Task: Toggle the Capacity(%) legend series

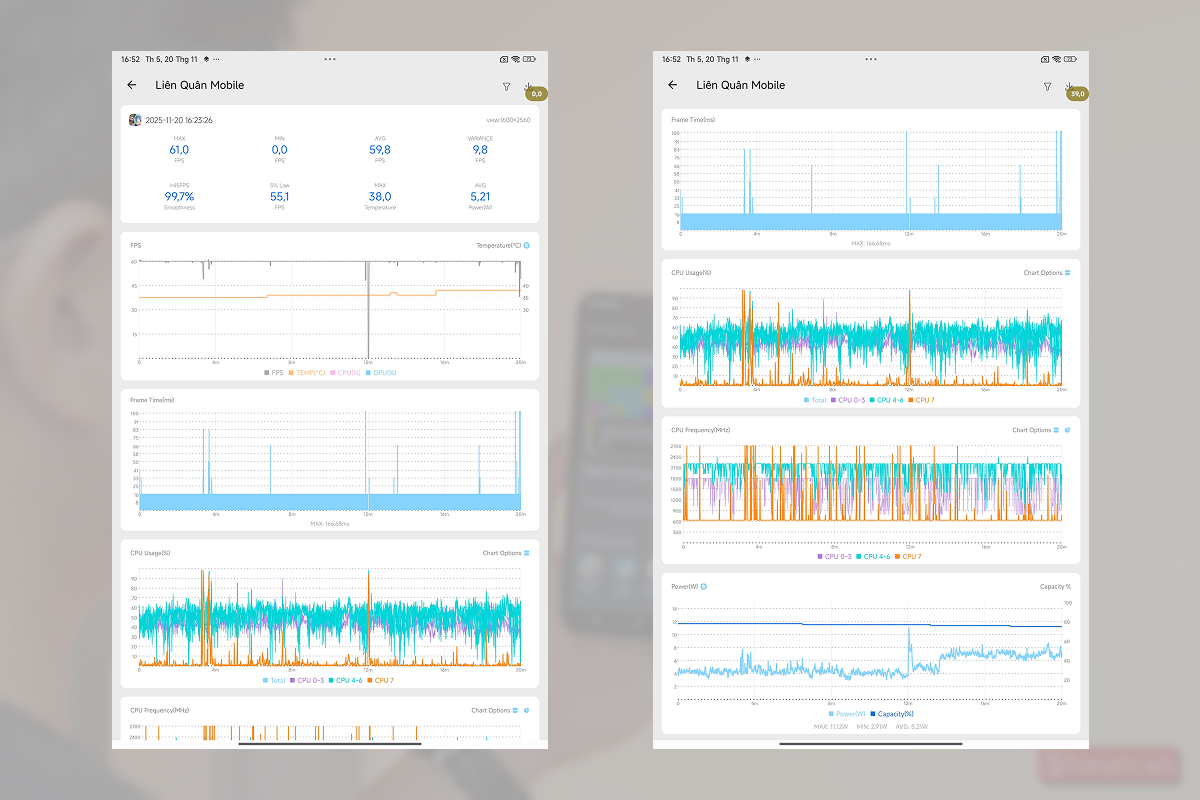Action: 893,713
